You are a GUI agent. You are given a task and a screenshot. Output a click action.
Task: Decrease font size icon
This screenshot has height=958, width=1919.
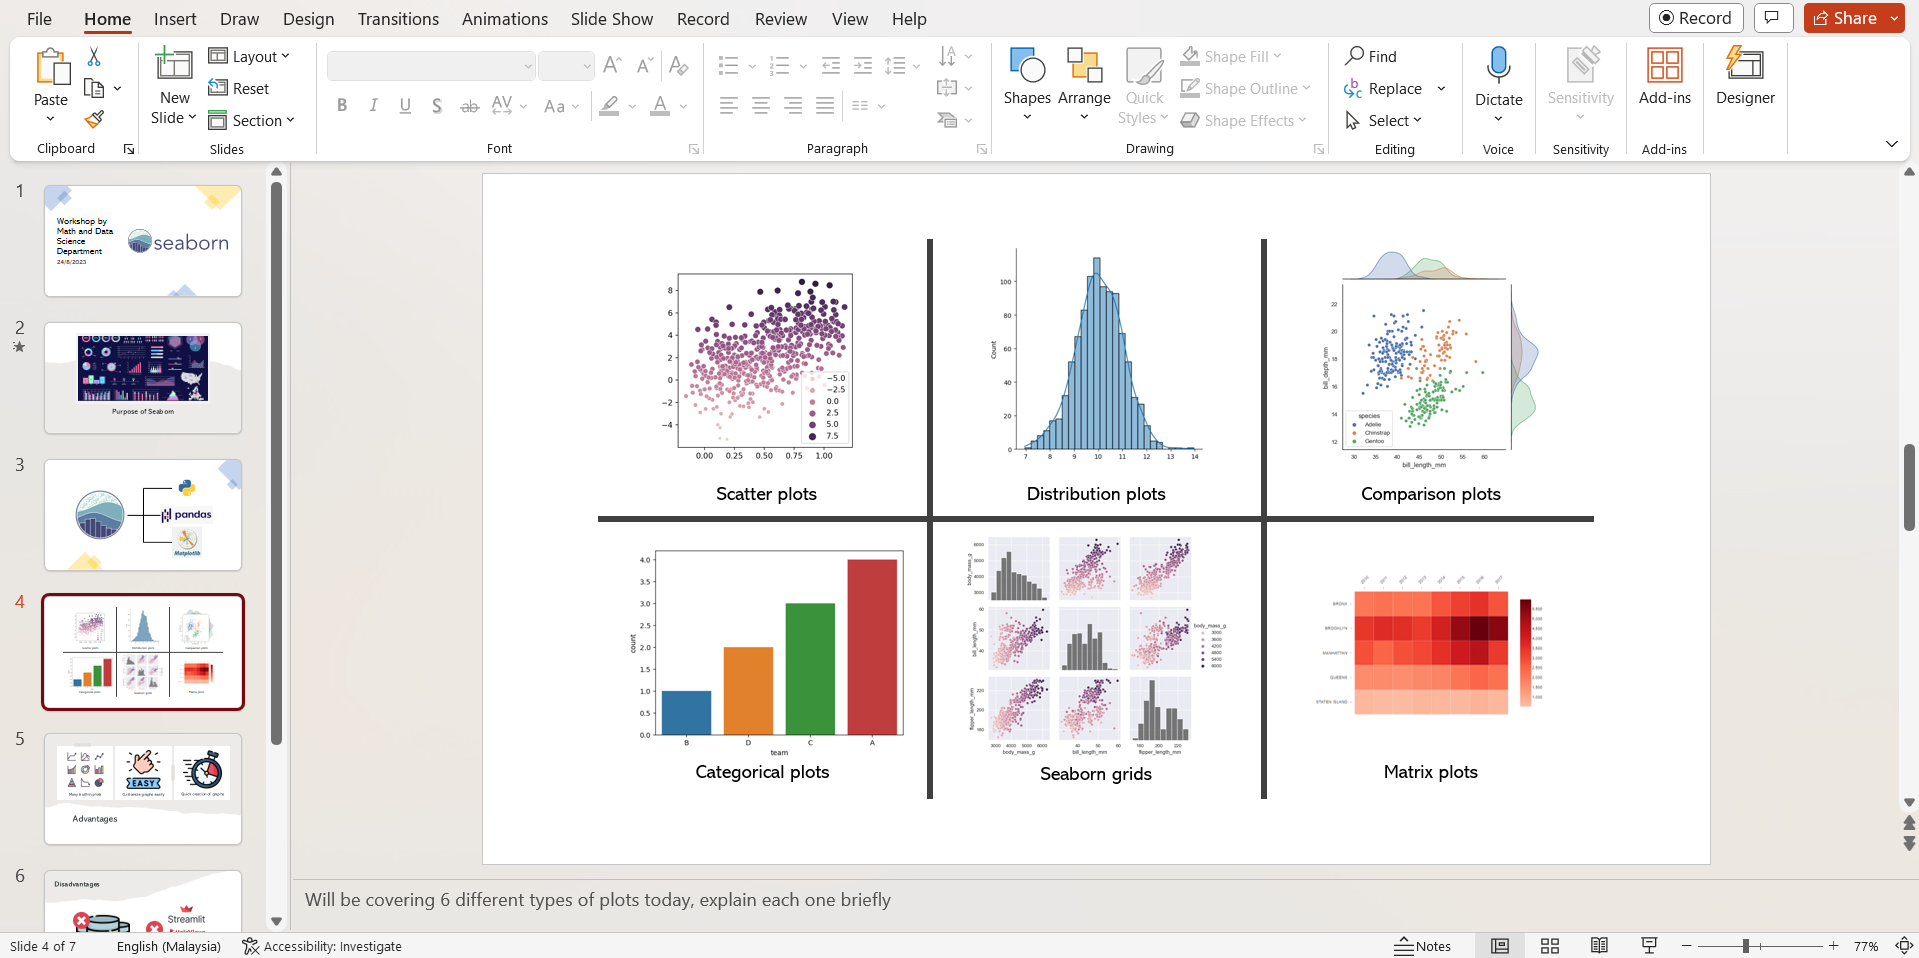pyautogui.click(x=645, y=66)
